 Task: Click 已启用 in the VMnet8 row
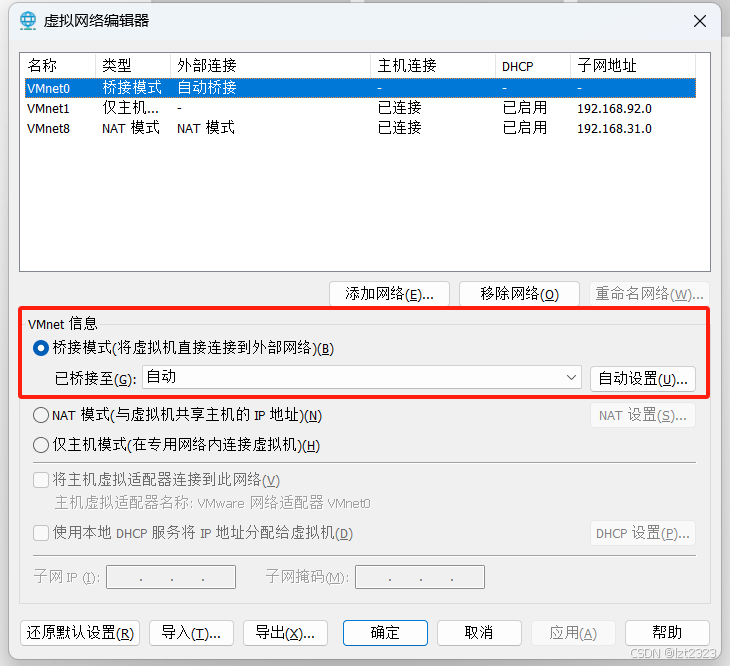[525, 128]
